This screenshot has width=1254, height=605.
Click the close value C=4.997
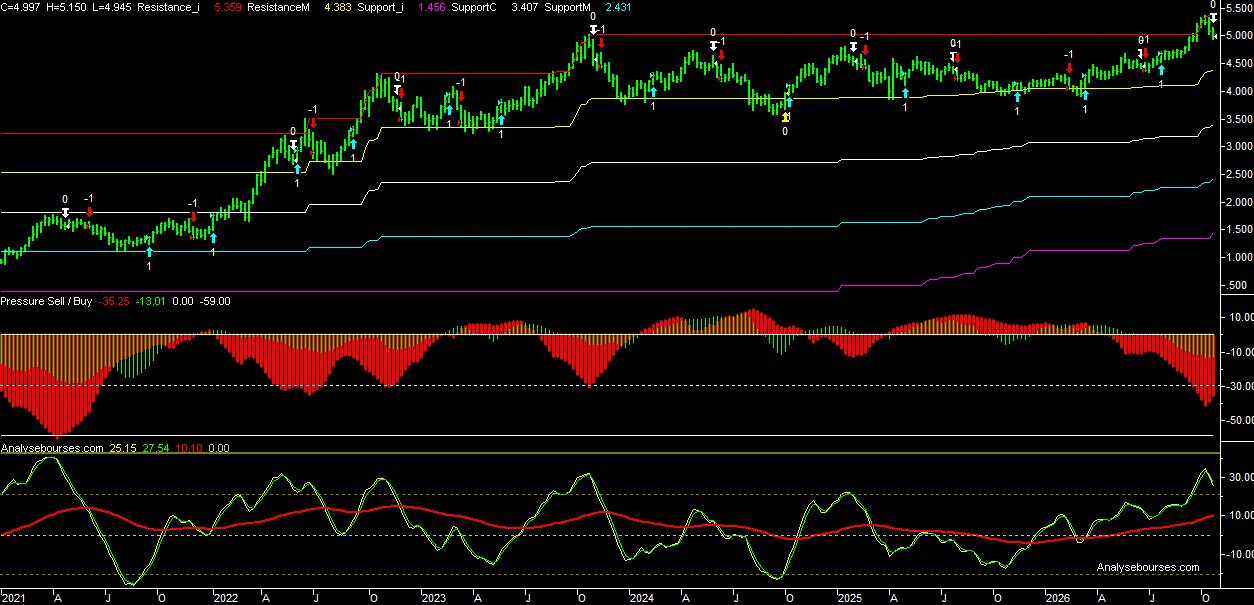(x=19, y=6)
